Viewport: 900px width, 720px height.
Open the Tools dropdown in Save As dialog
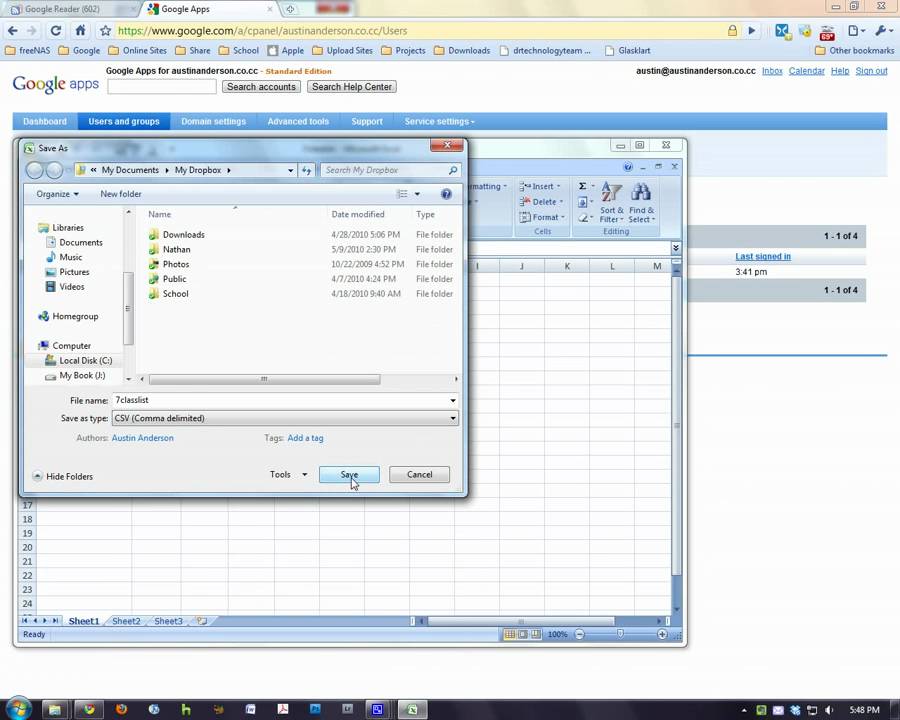pyautogui.click(x=289, y=474)
